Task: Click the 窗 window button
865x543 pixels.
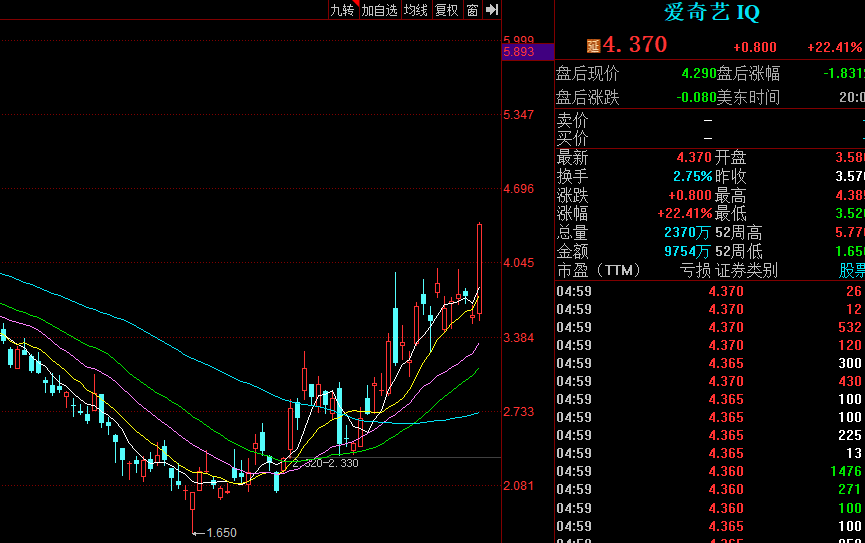Action: pyautogui.click(x=472, y=10)
